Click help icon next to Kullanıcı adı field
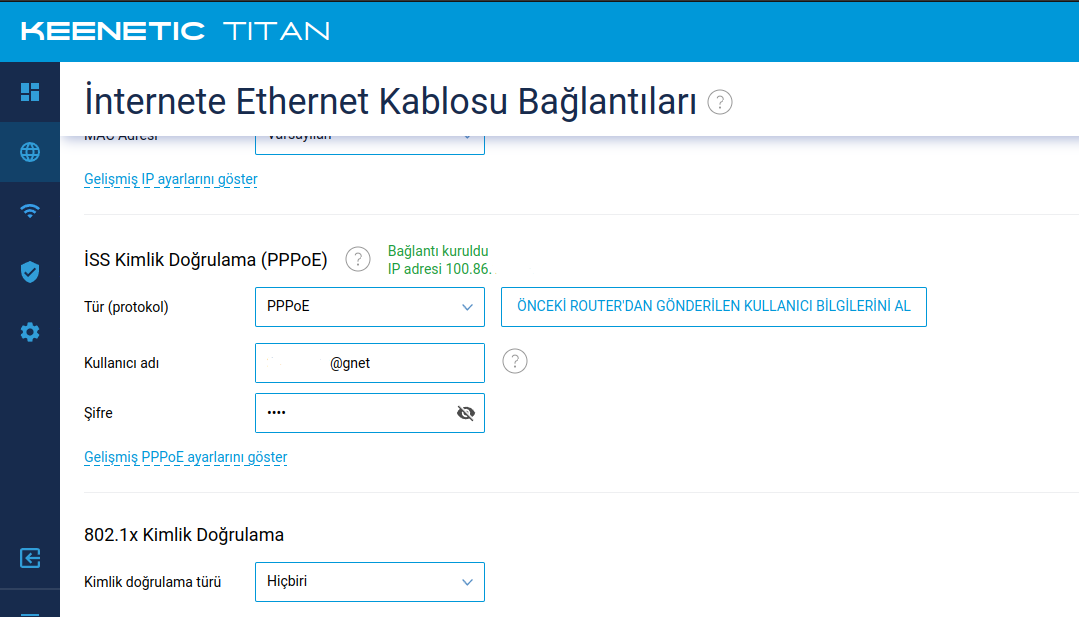 tap(515, 361)
